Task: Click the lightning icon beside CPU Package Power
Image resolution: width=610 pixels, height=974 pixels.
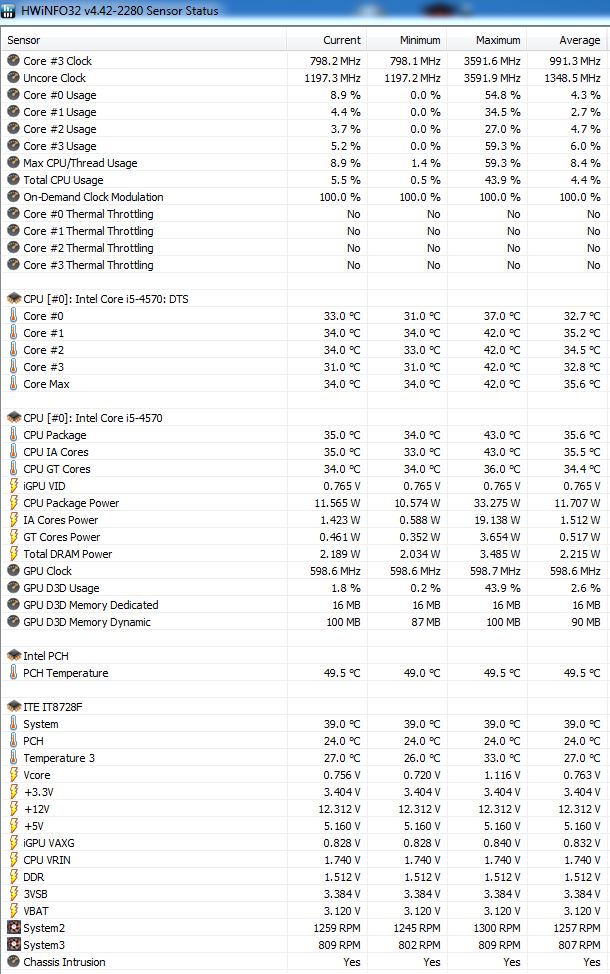Action: [13, 503]
